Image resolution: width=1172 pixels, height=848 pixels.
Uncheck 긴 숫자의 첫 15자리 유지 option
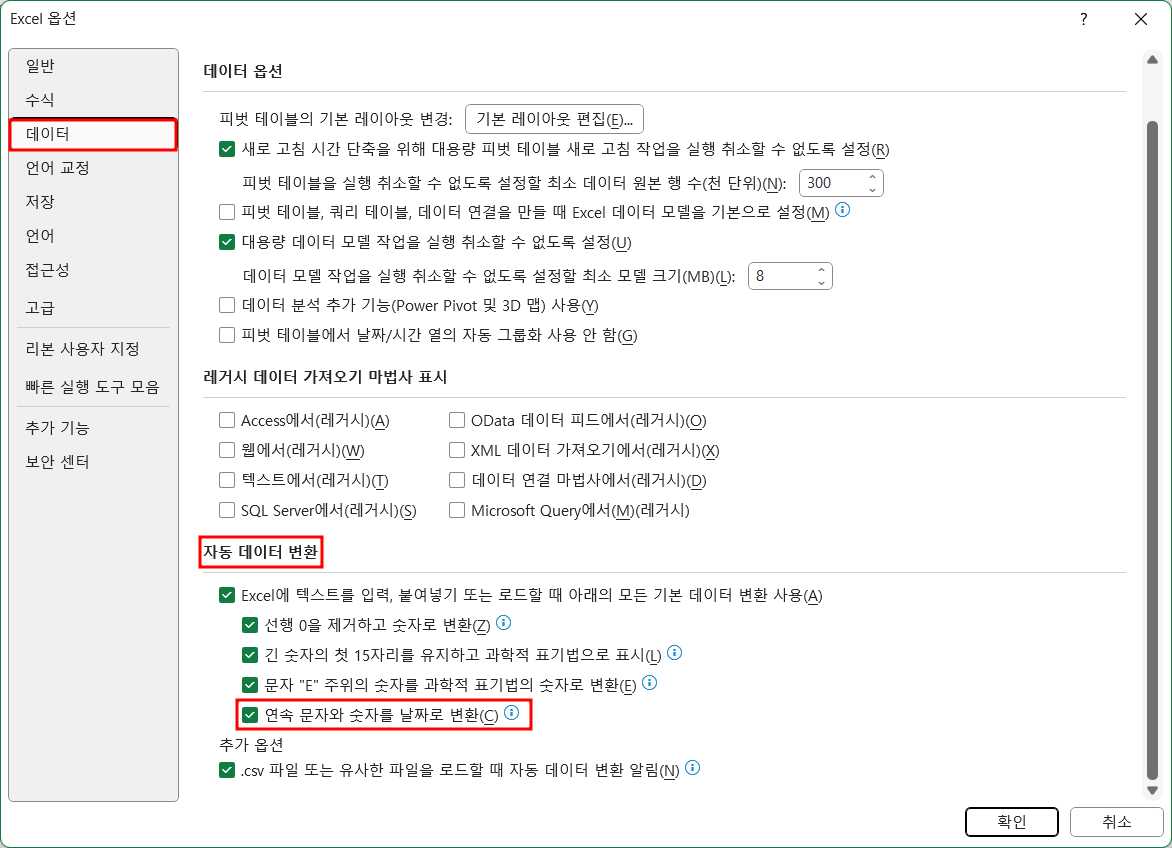[x=250, y=655]
